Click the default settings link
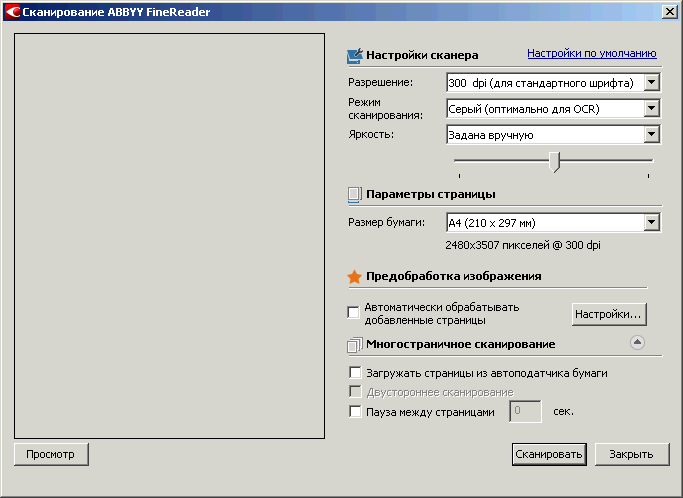683x498 pixels. [592, 53]
